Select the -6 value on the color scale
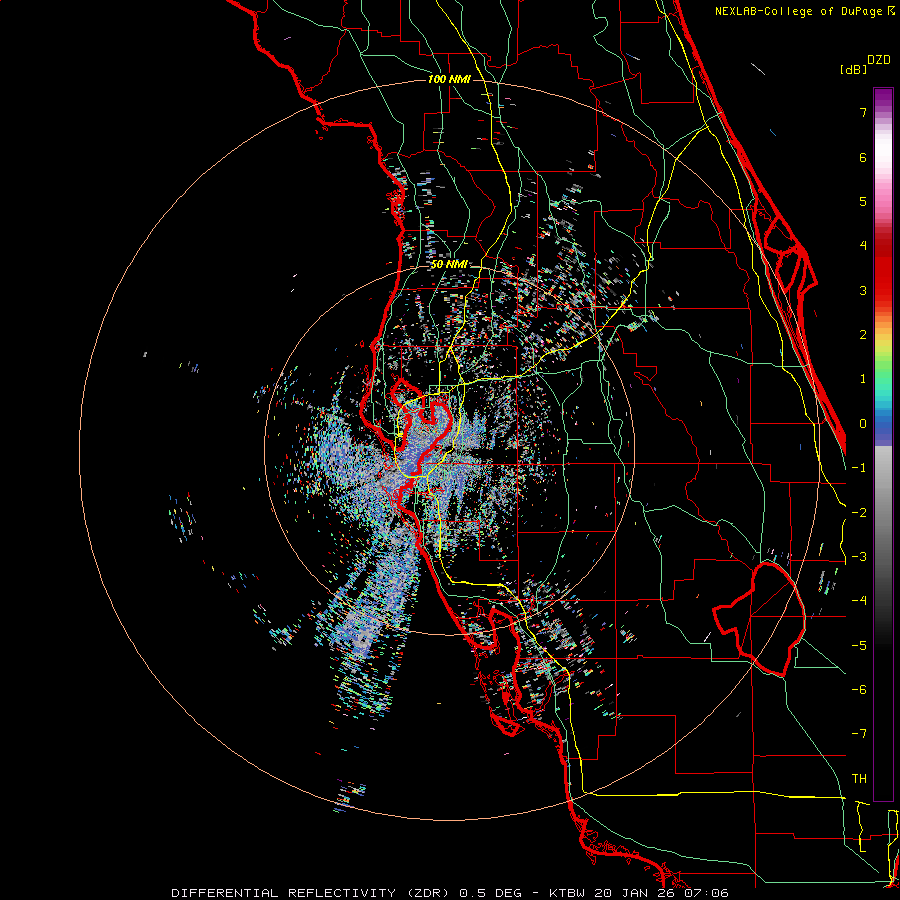This screenshot has width=900, height=900. point(859,690)
